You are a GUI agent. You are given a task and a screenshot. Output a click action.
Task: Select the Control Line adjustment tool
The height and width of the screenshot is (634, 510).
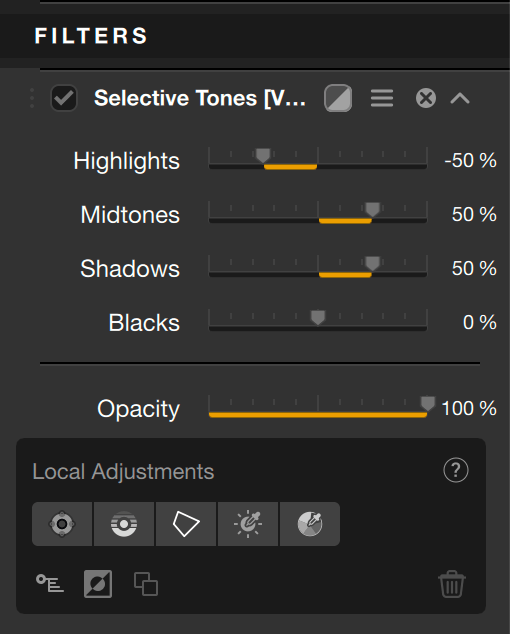(x=124, y=524)
